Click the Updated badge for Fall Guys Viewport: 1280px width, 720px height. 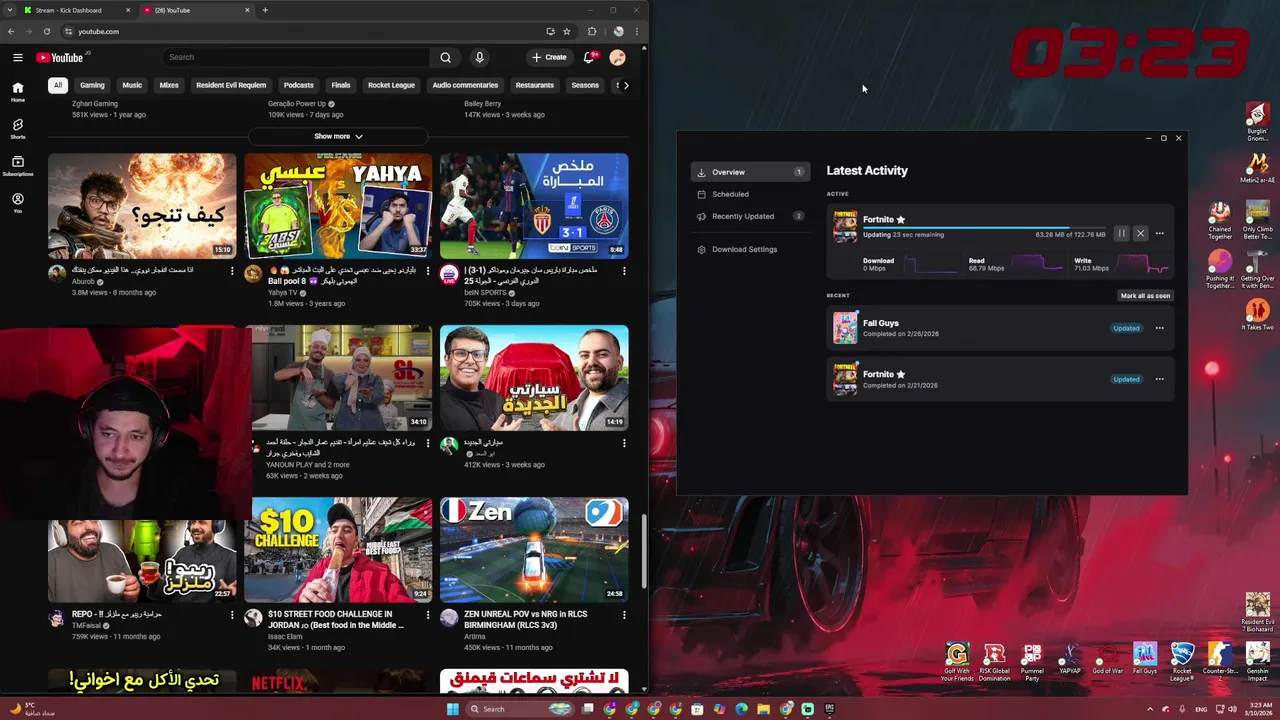click(x=1126, y=328)
